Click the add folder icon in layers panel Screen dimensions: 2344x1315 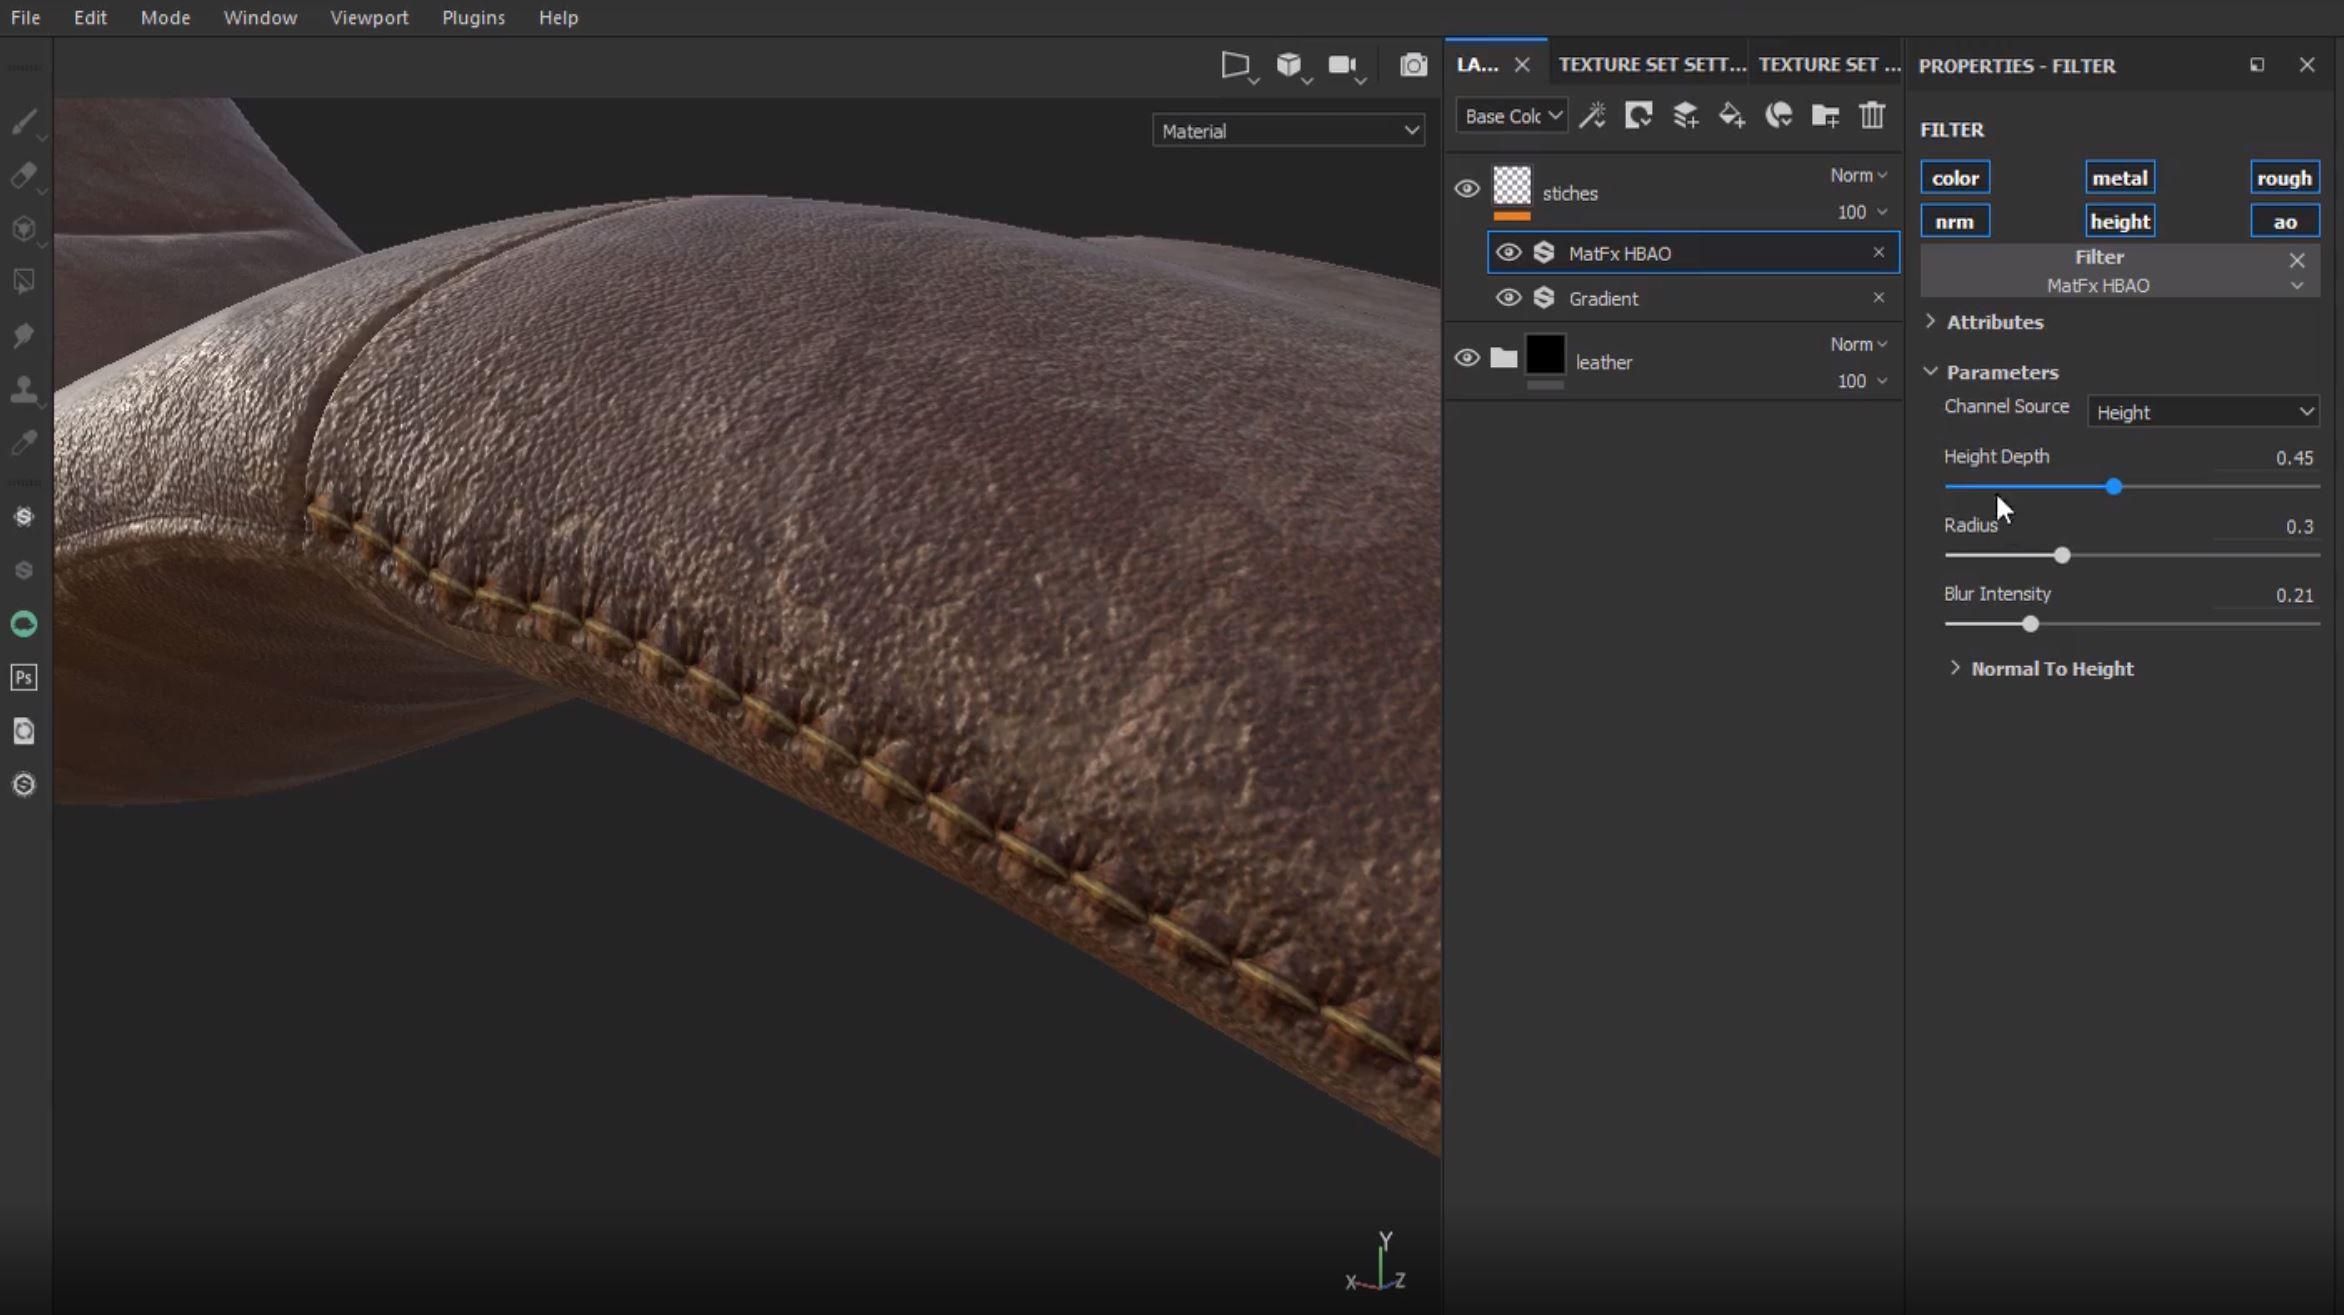[x=1825, y=116]
